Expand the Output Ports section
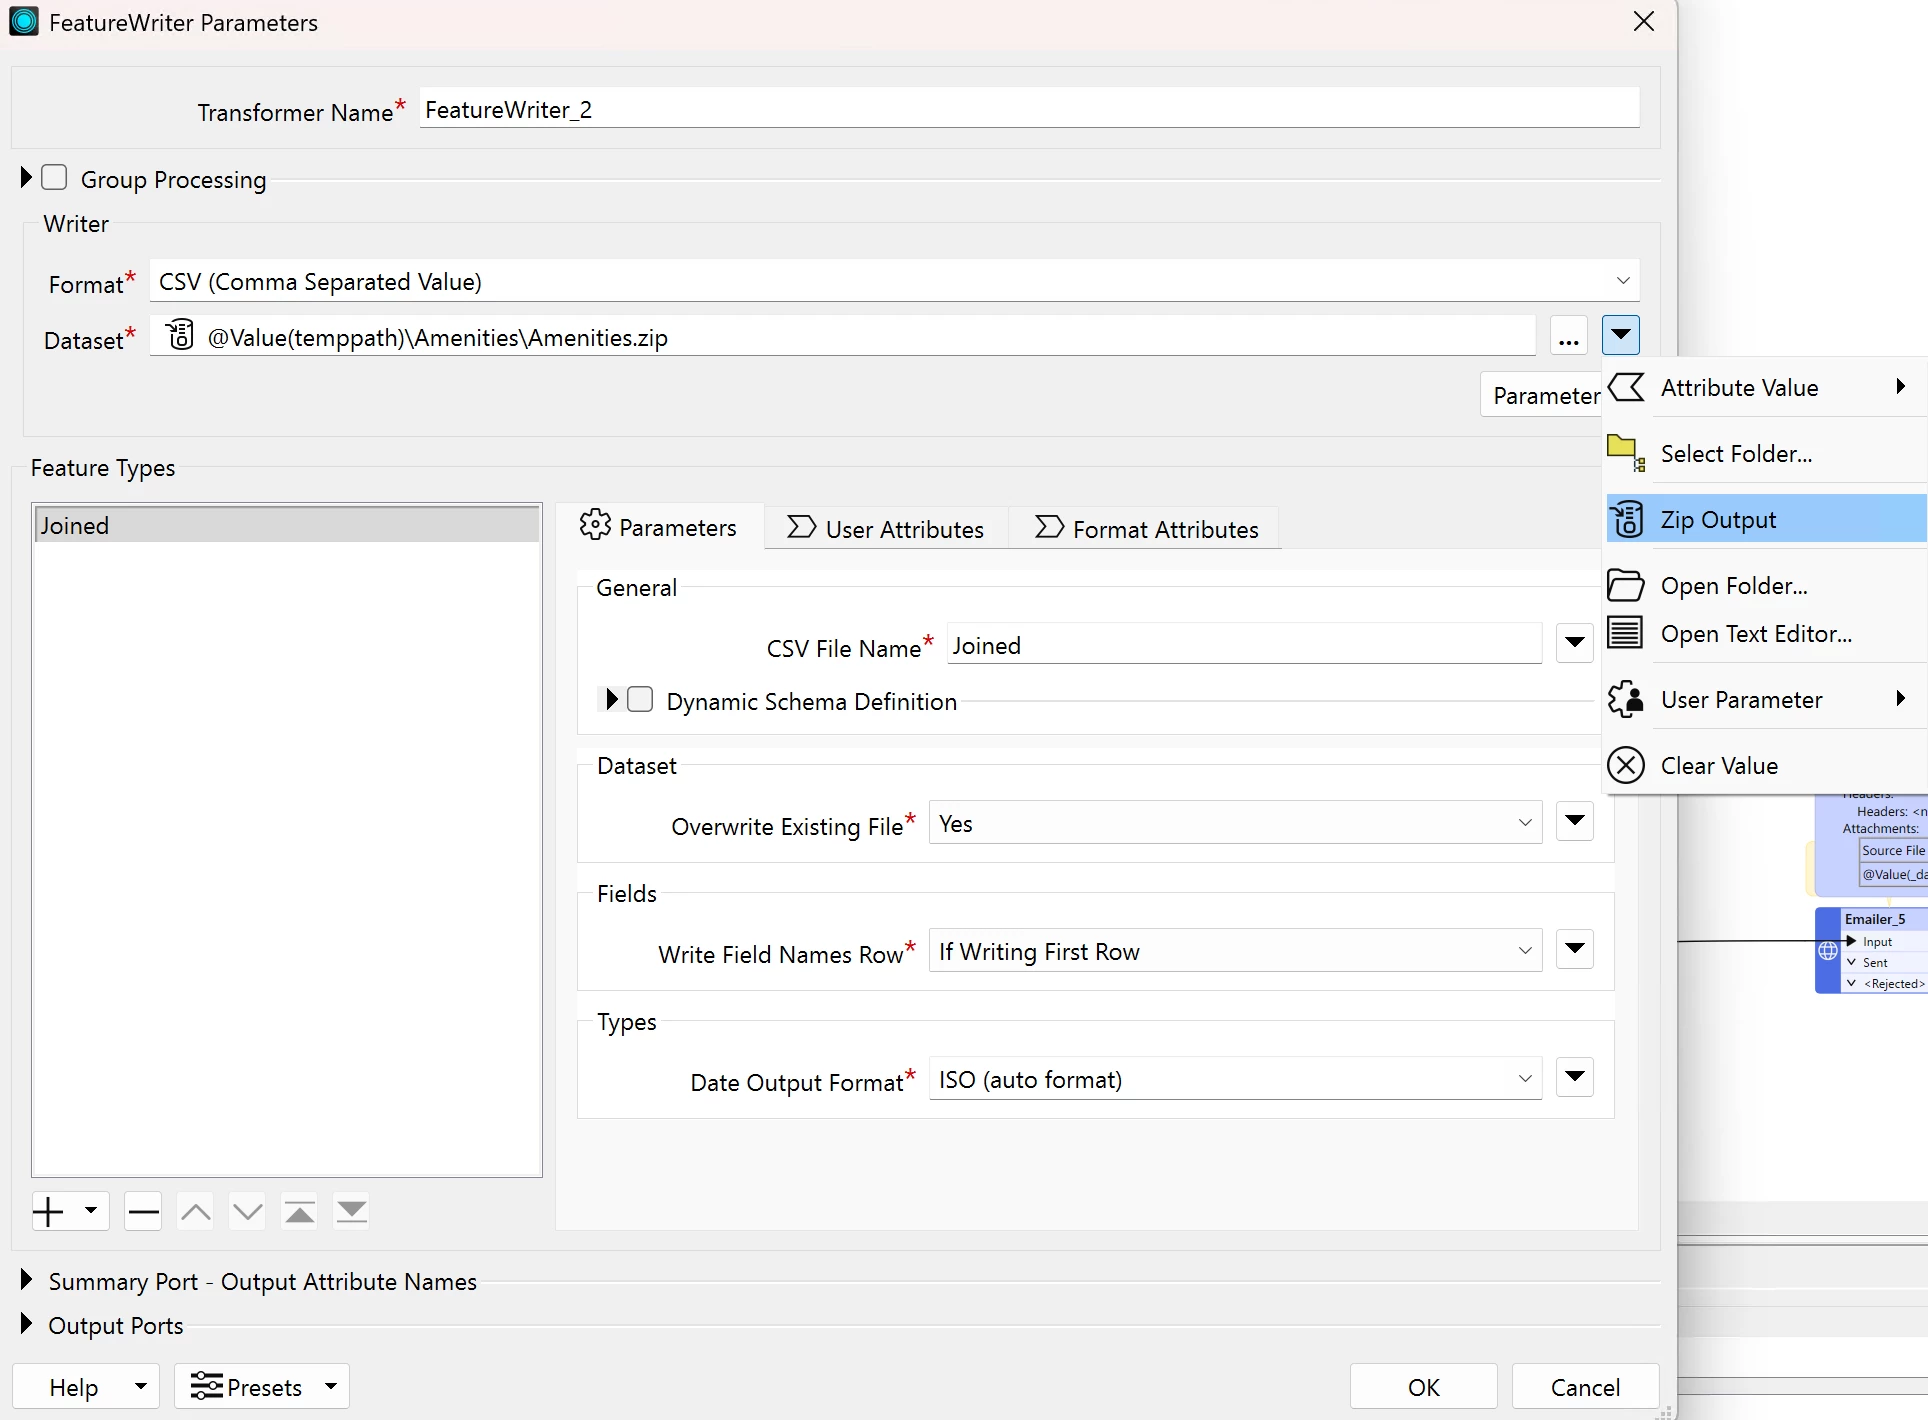Screen dimensions: 1928x1420 click(x=26, y=1324)
